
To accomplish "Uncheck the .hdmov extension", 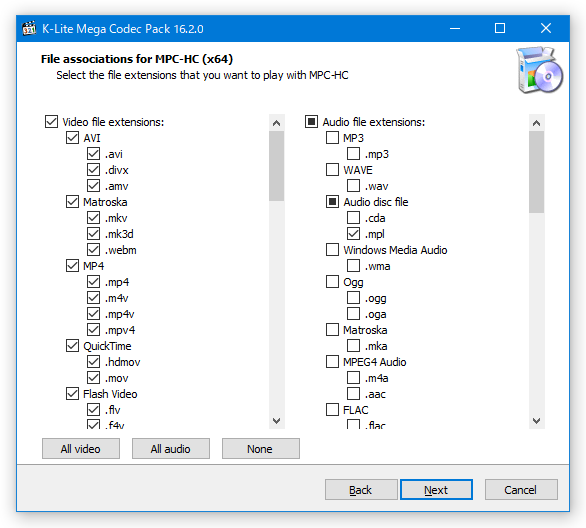I will point(93,362).
